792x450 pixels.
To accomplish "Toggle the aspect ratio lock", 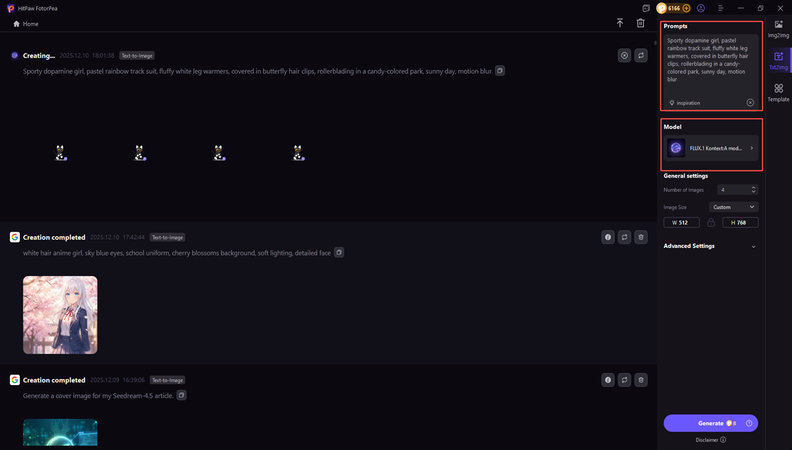I will (711, 222).
